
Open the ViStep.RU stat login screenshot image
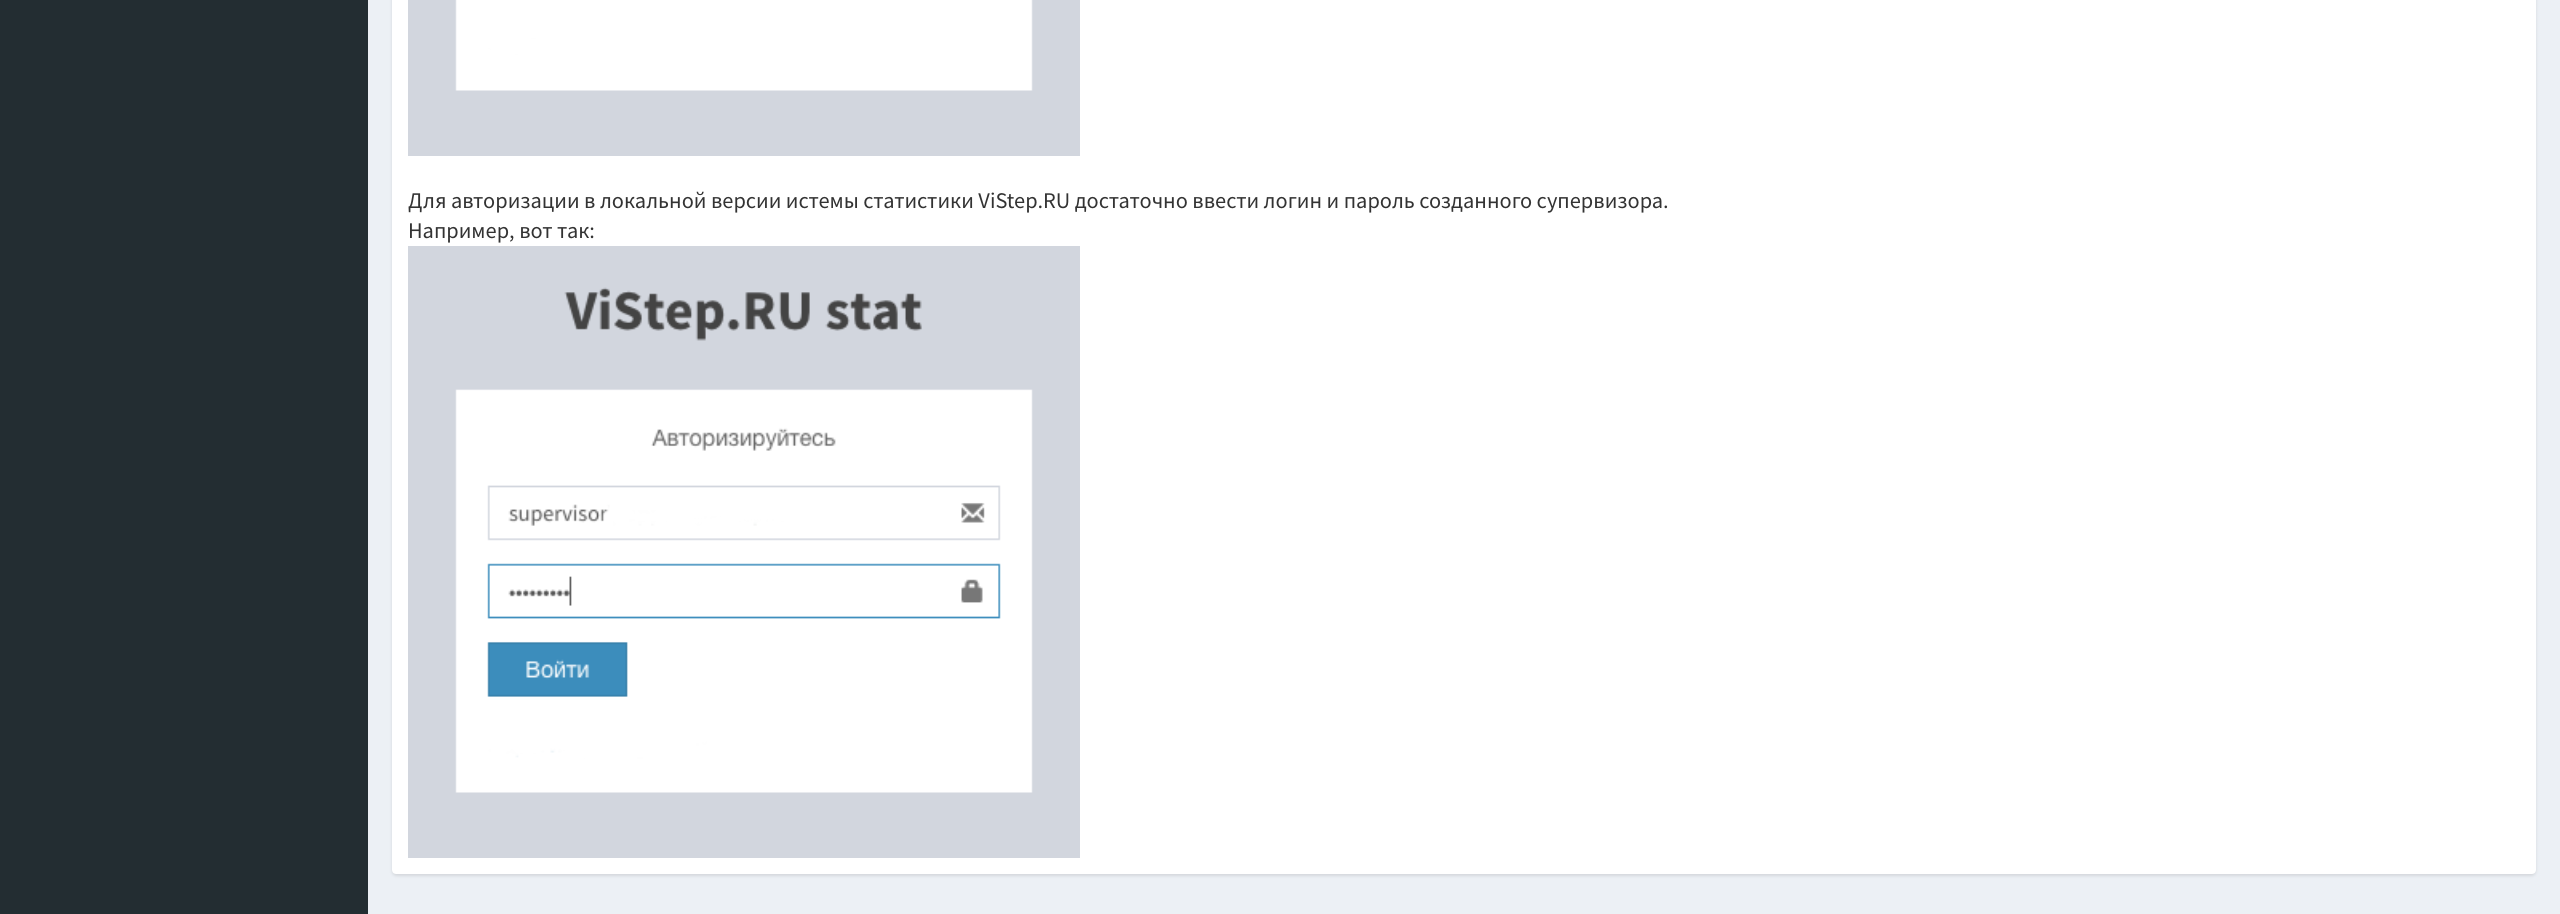[x=743, y=552]
